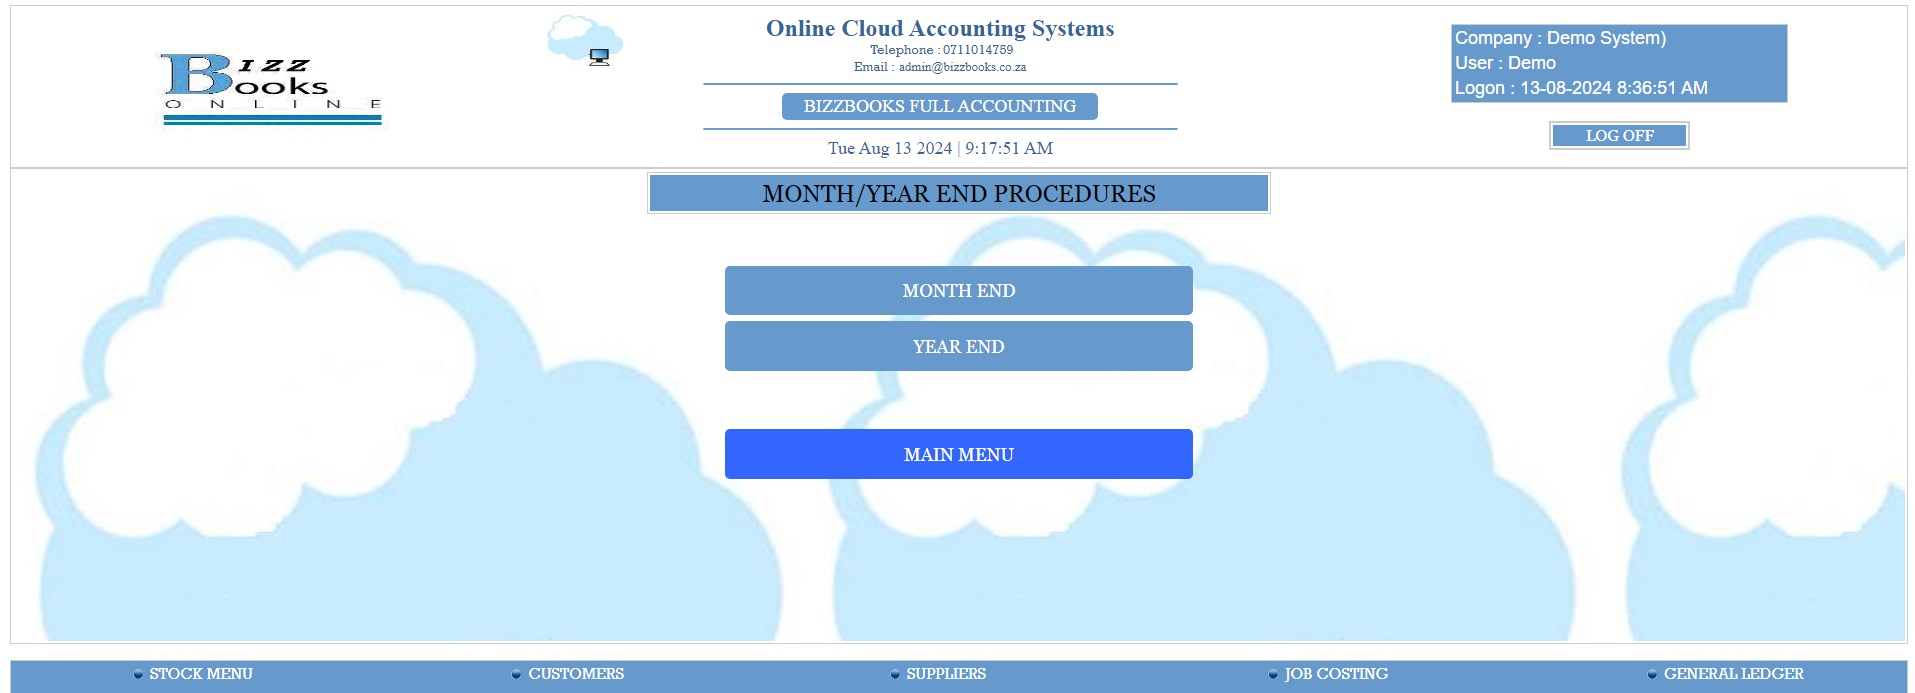Click the admin@bizzbooks.co.za email address
1915x693 pixels.
[x=962, y=67]
